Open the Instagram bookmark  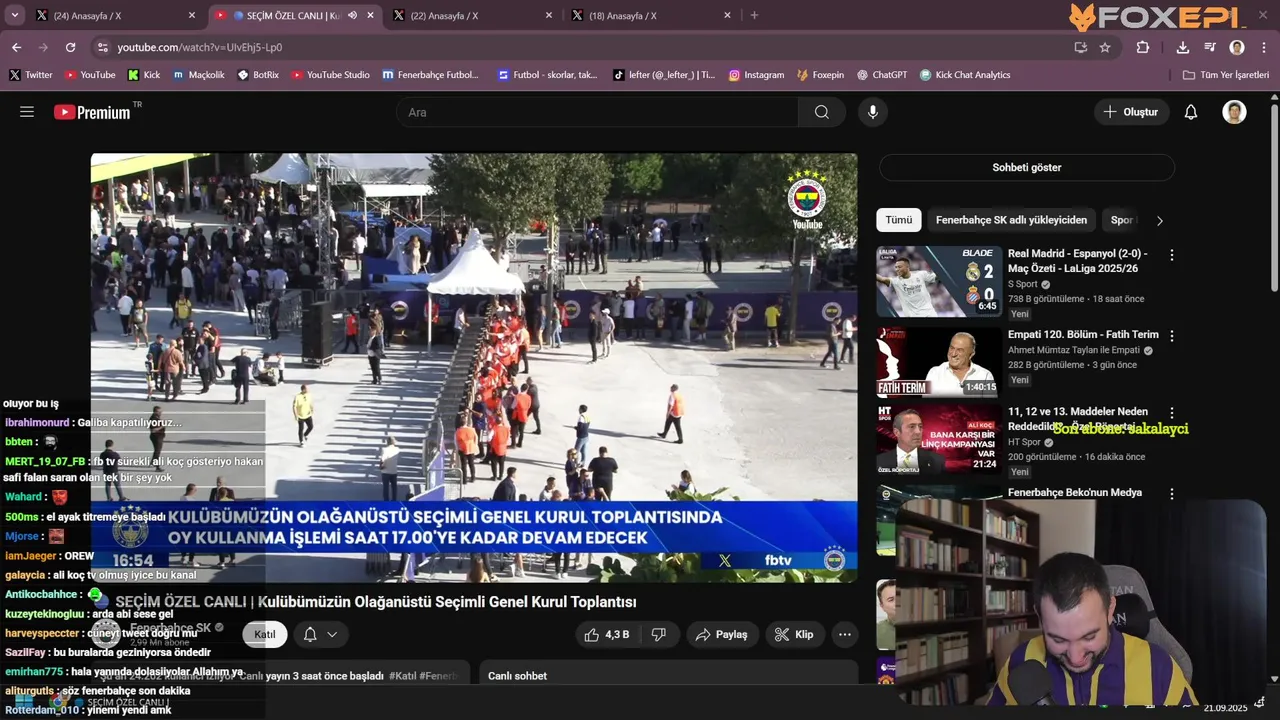pyautogui.click(x=756, y=75)
